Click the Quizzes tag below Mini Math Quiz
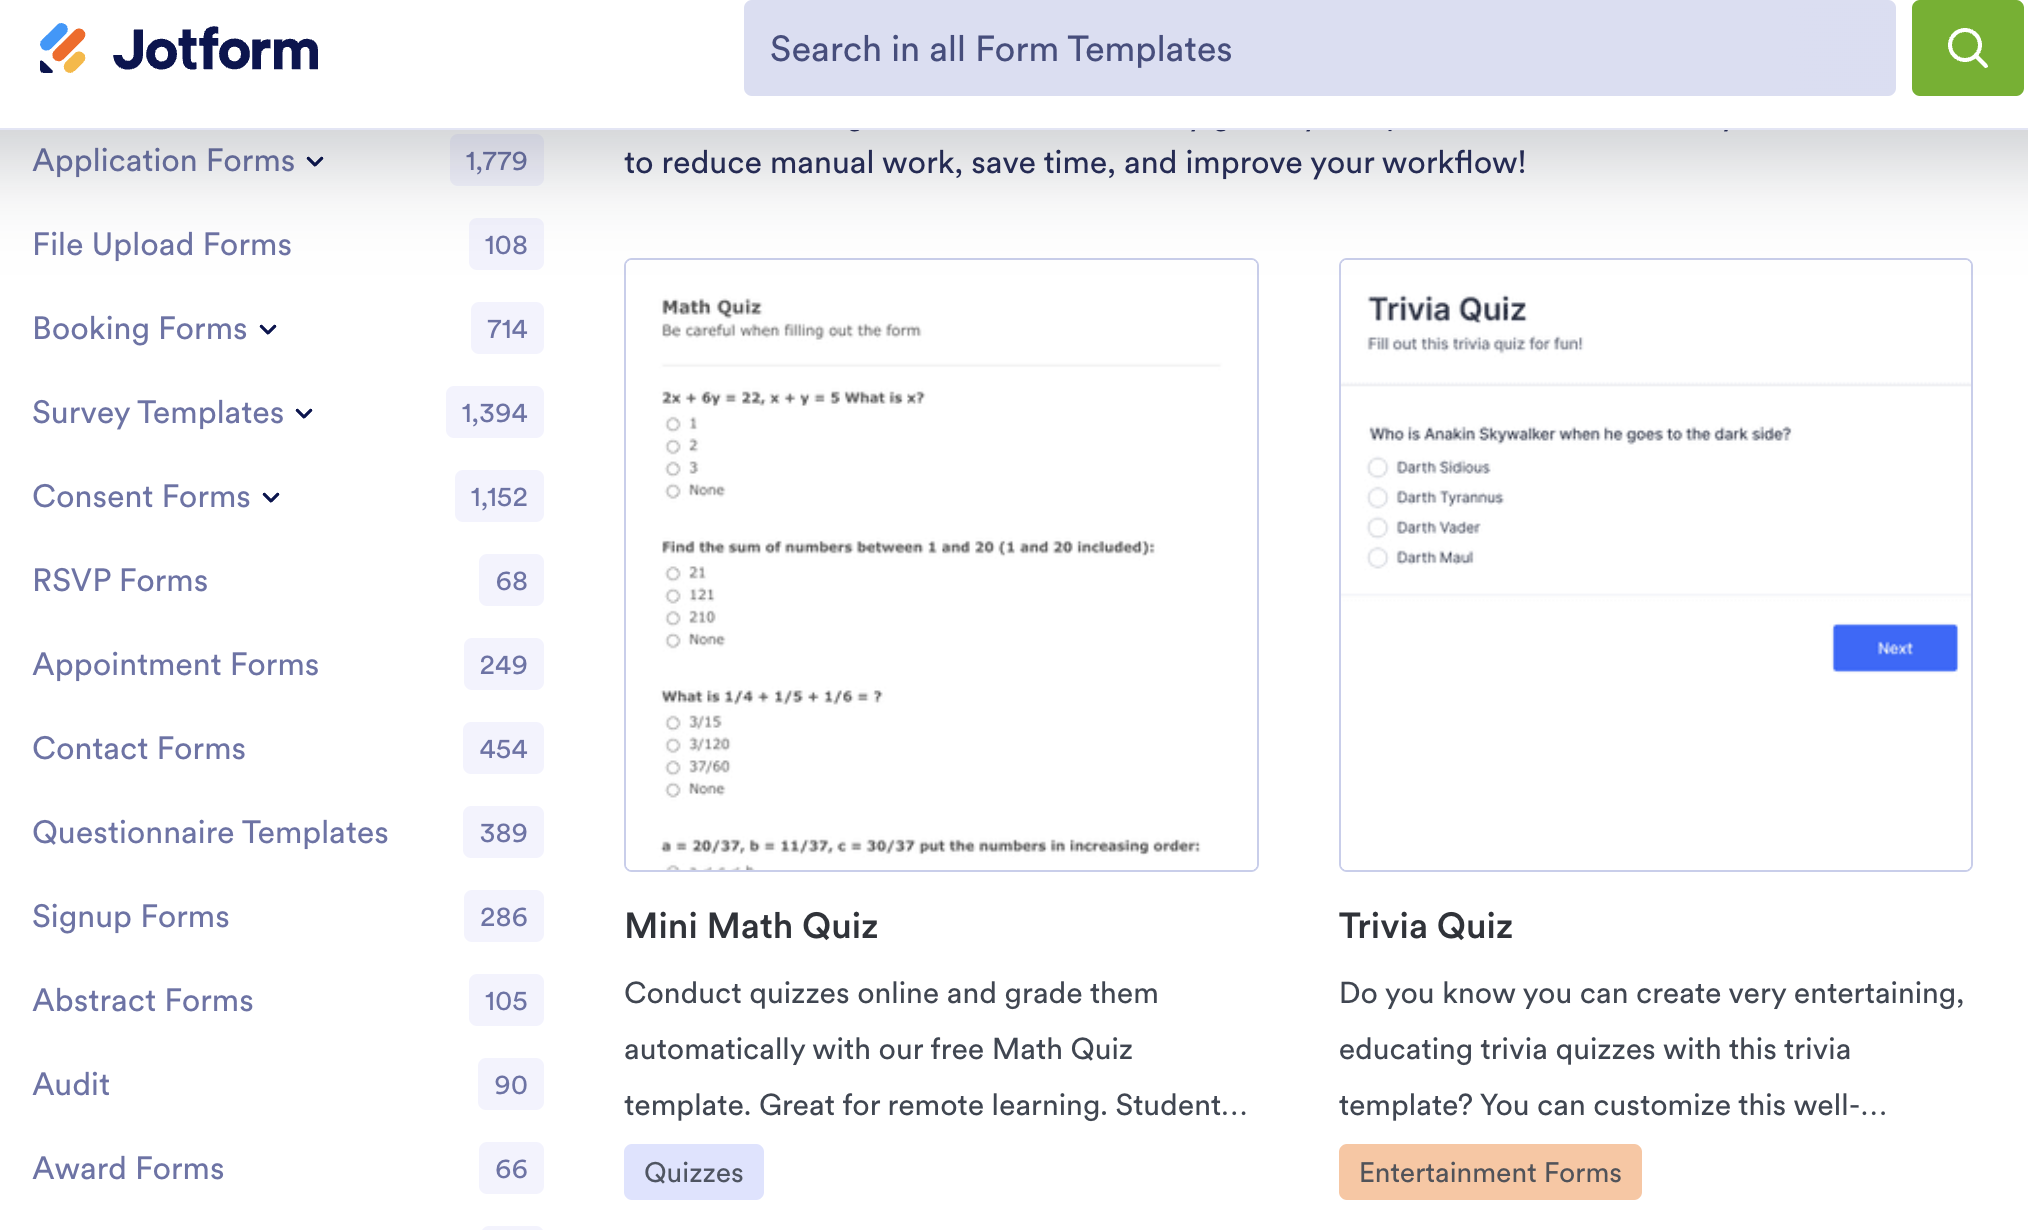The image size is (2028, 1230). click(693, 1171)
